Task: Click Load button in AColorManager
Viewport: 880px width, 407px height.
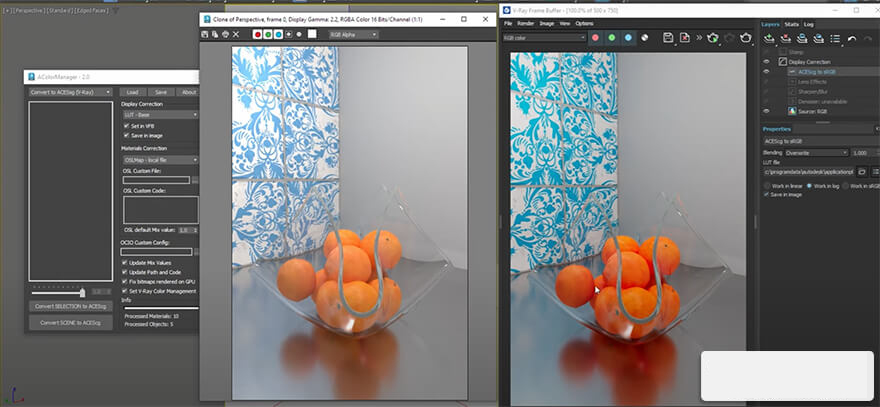Action: [x=132, y=92]
